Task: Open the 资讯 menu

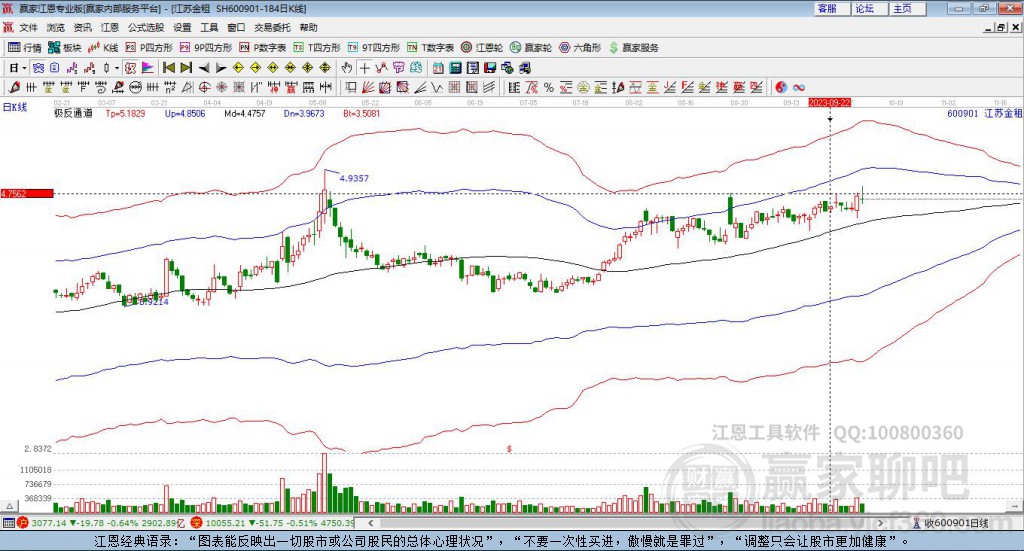Action: pos(82,27)
